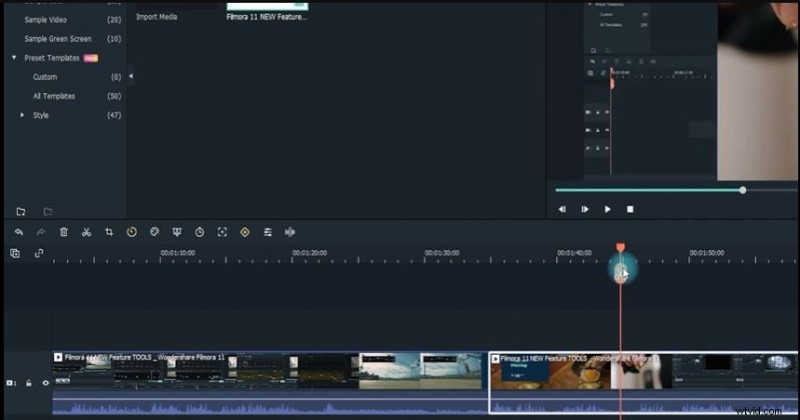800x420 pixels.
Task: Open the Speed control icon
Action: coord(132,232)
